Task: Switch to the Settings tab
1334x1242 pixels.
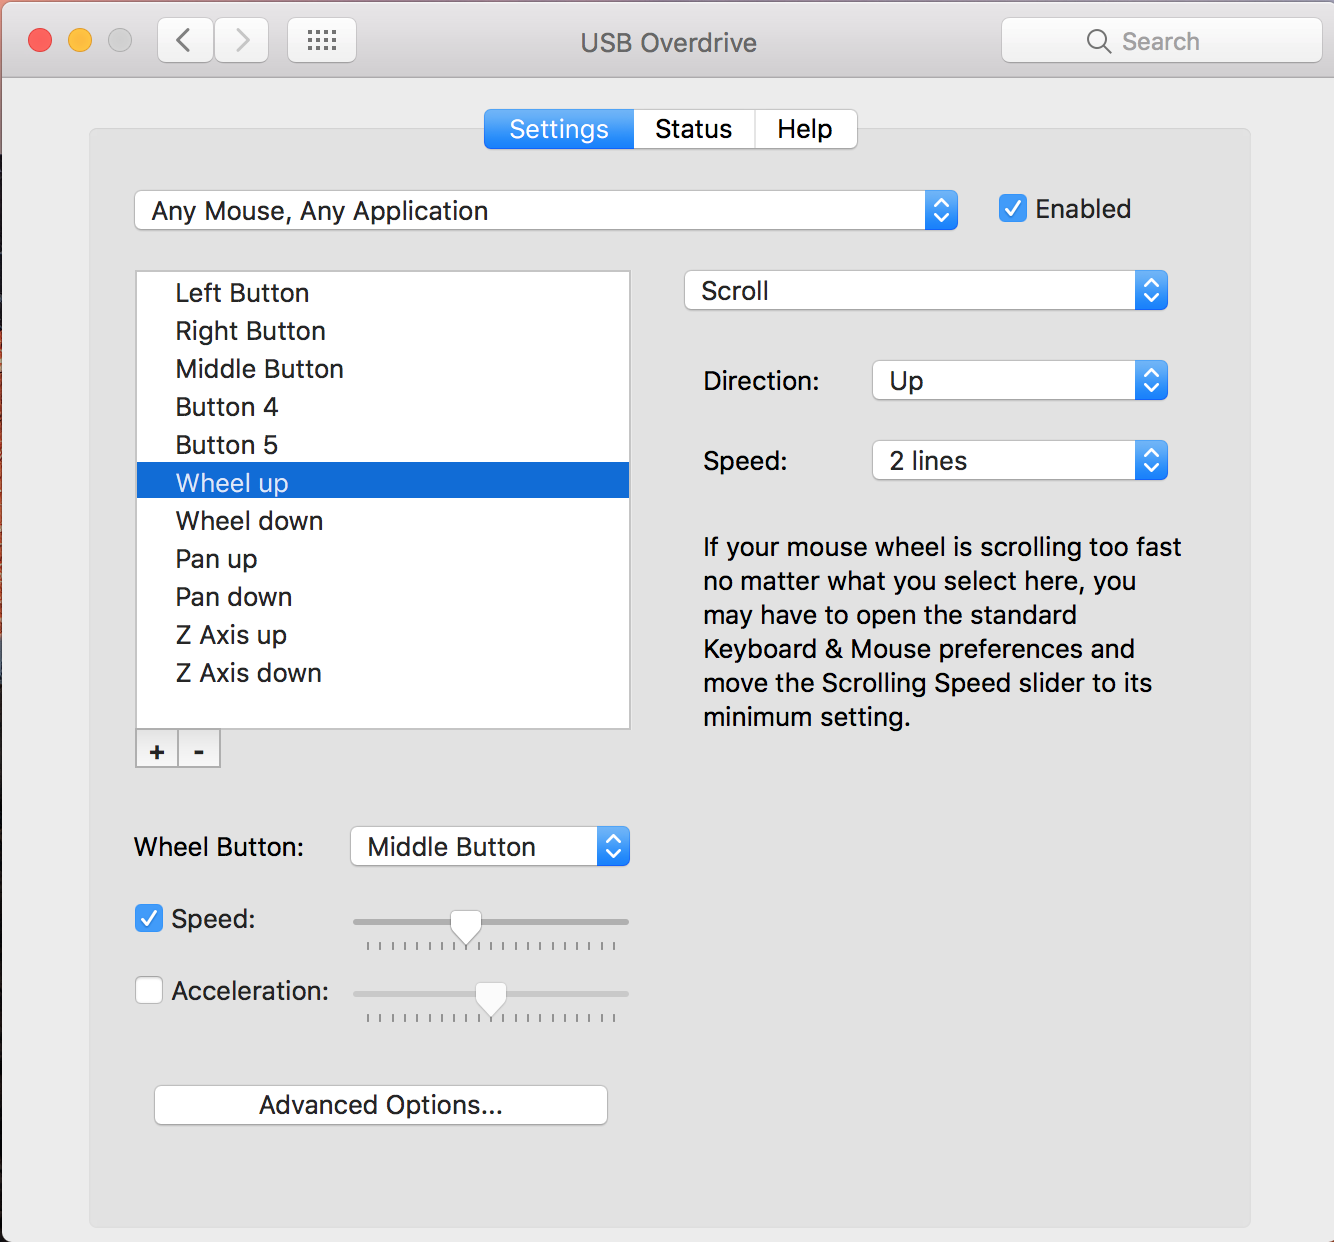Action: tap(559, 129)
